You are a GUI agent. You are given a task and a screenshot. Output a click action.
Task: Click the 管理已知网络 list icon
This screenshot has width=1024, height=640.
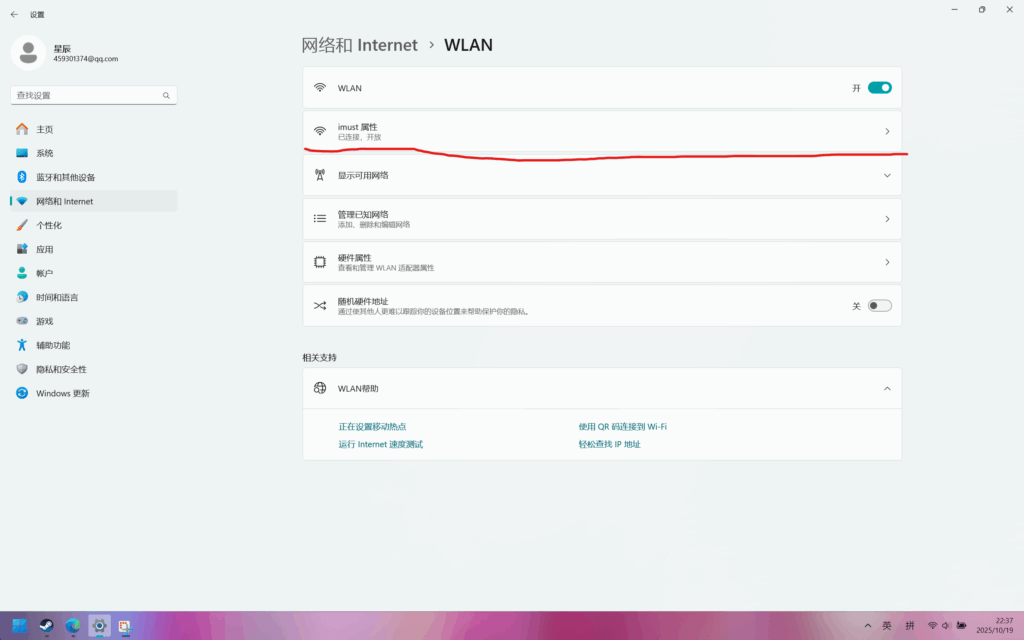pos(320,219)
